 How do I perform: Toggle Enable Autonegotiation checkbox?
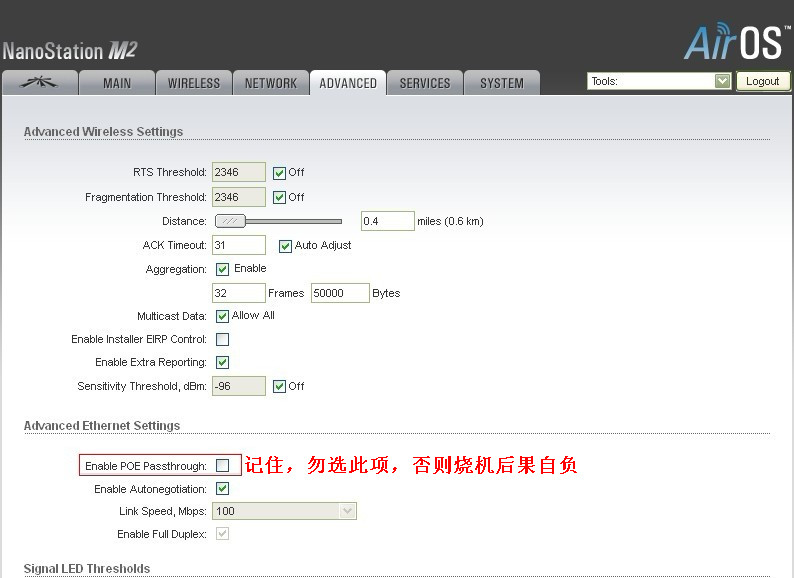point(222,488)
